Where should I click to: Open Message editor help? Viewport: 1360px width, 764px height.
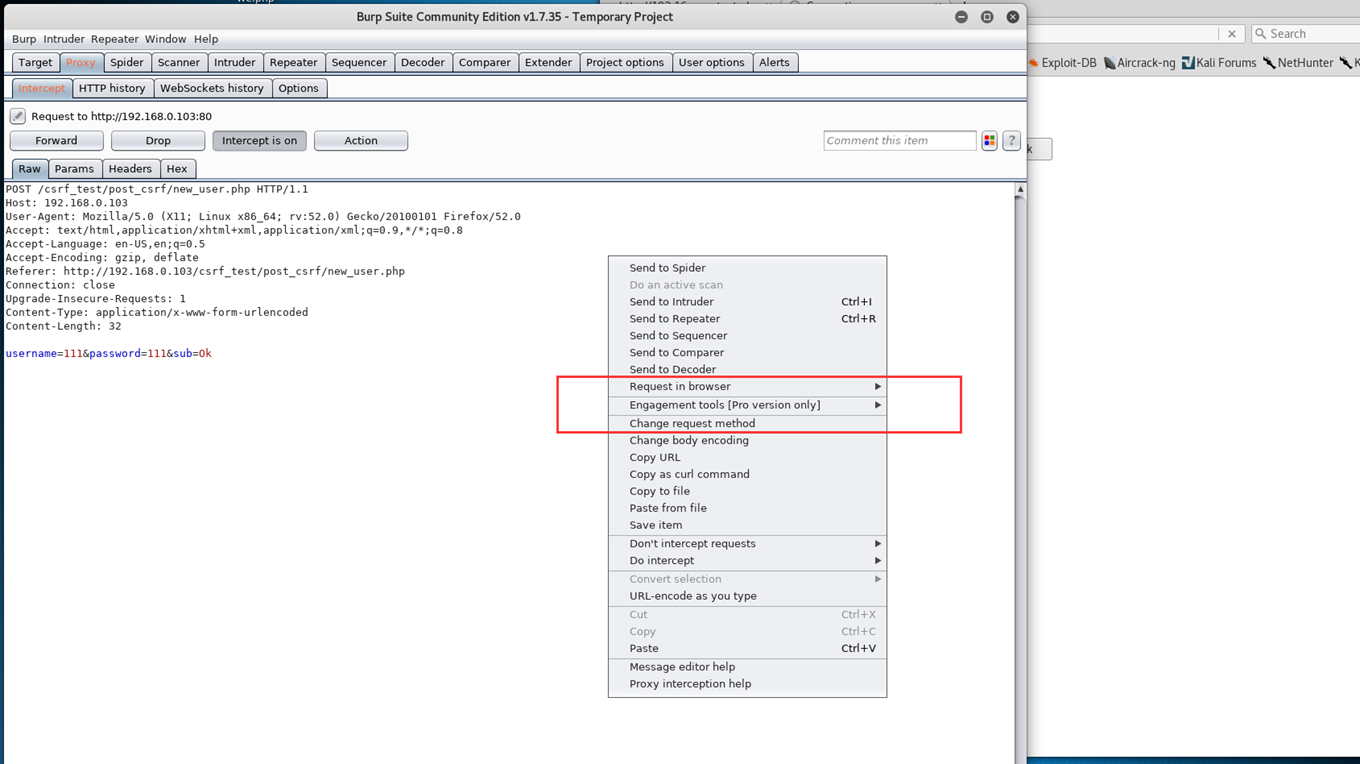747,667
